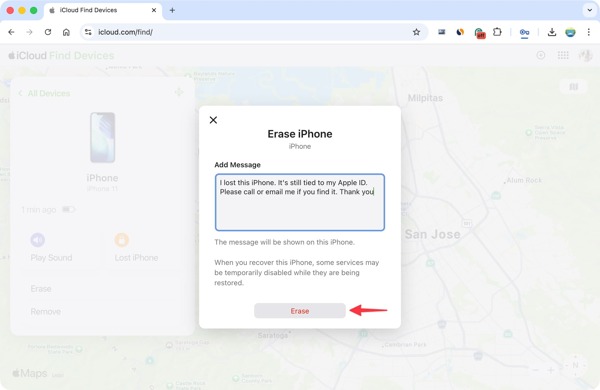Viewport: 600px width, 390px height.
Task: Bookmark this page with star icon
Action: click(x=416, y=32)
